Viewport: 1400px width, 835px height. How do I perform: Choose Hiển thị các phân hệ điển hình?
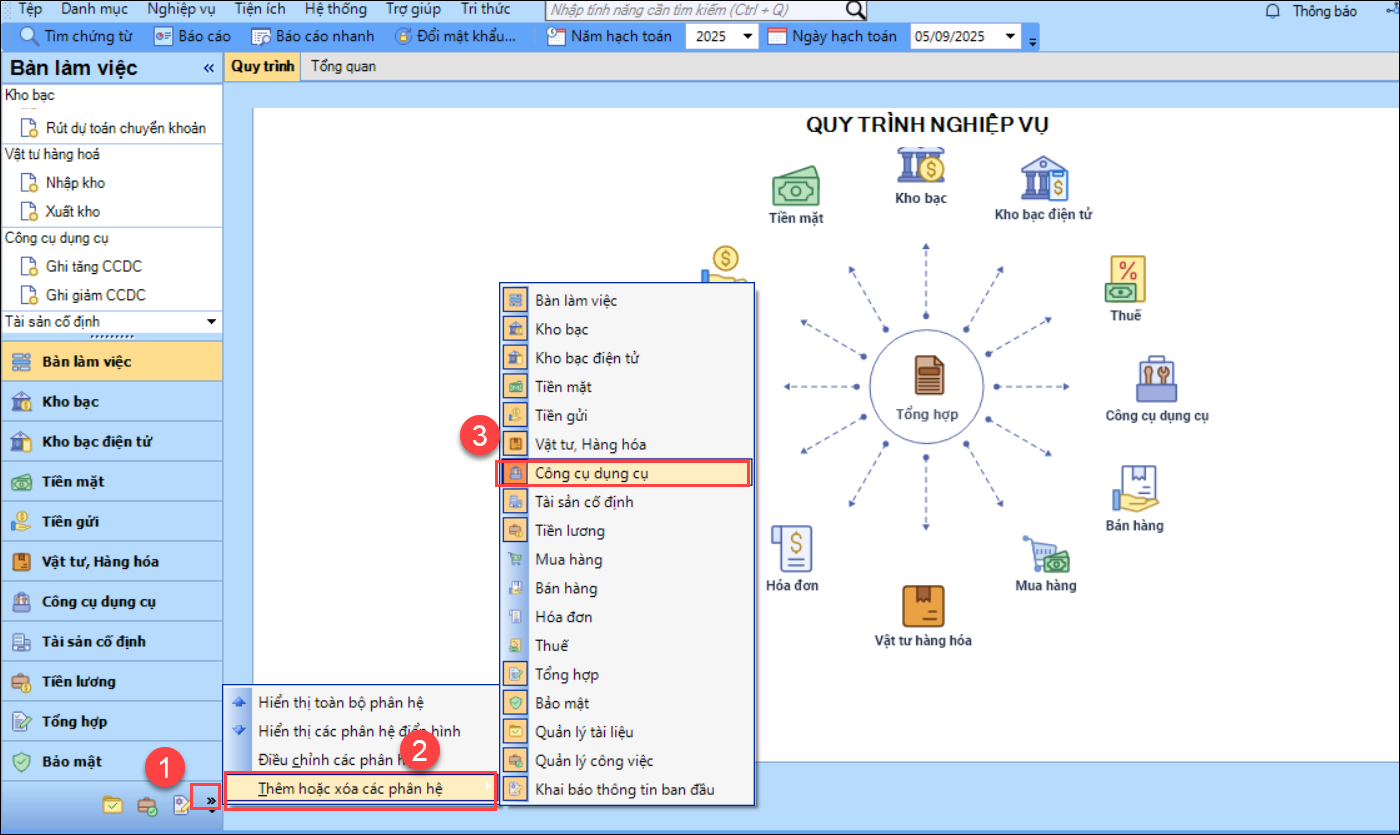(361, 731)
